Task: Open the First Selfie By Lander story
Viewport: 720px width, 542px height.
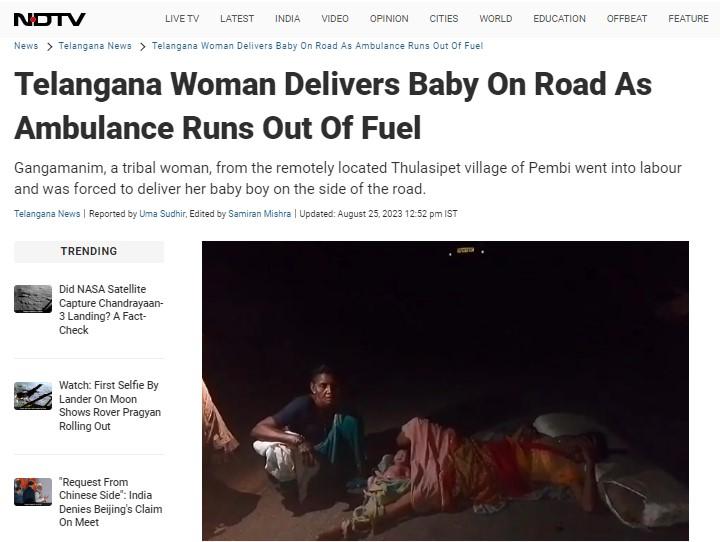Action: [110, 406]
